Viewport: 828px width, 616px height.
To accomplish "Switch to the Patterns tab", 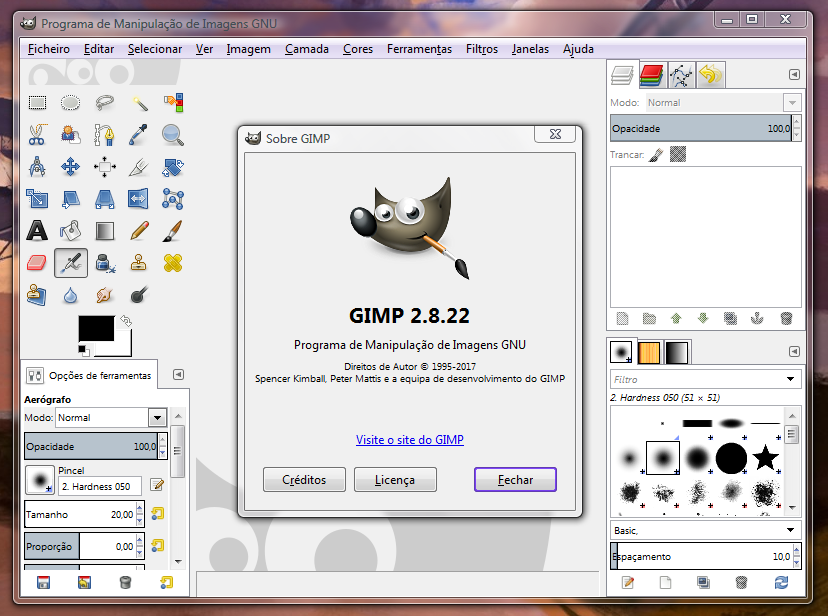I will point(649,353).
